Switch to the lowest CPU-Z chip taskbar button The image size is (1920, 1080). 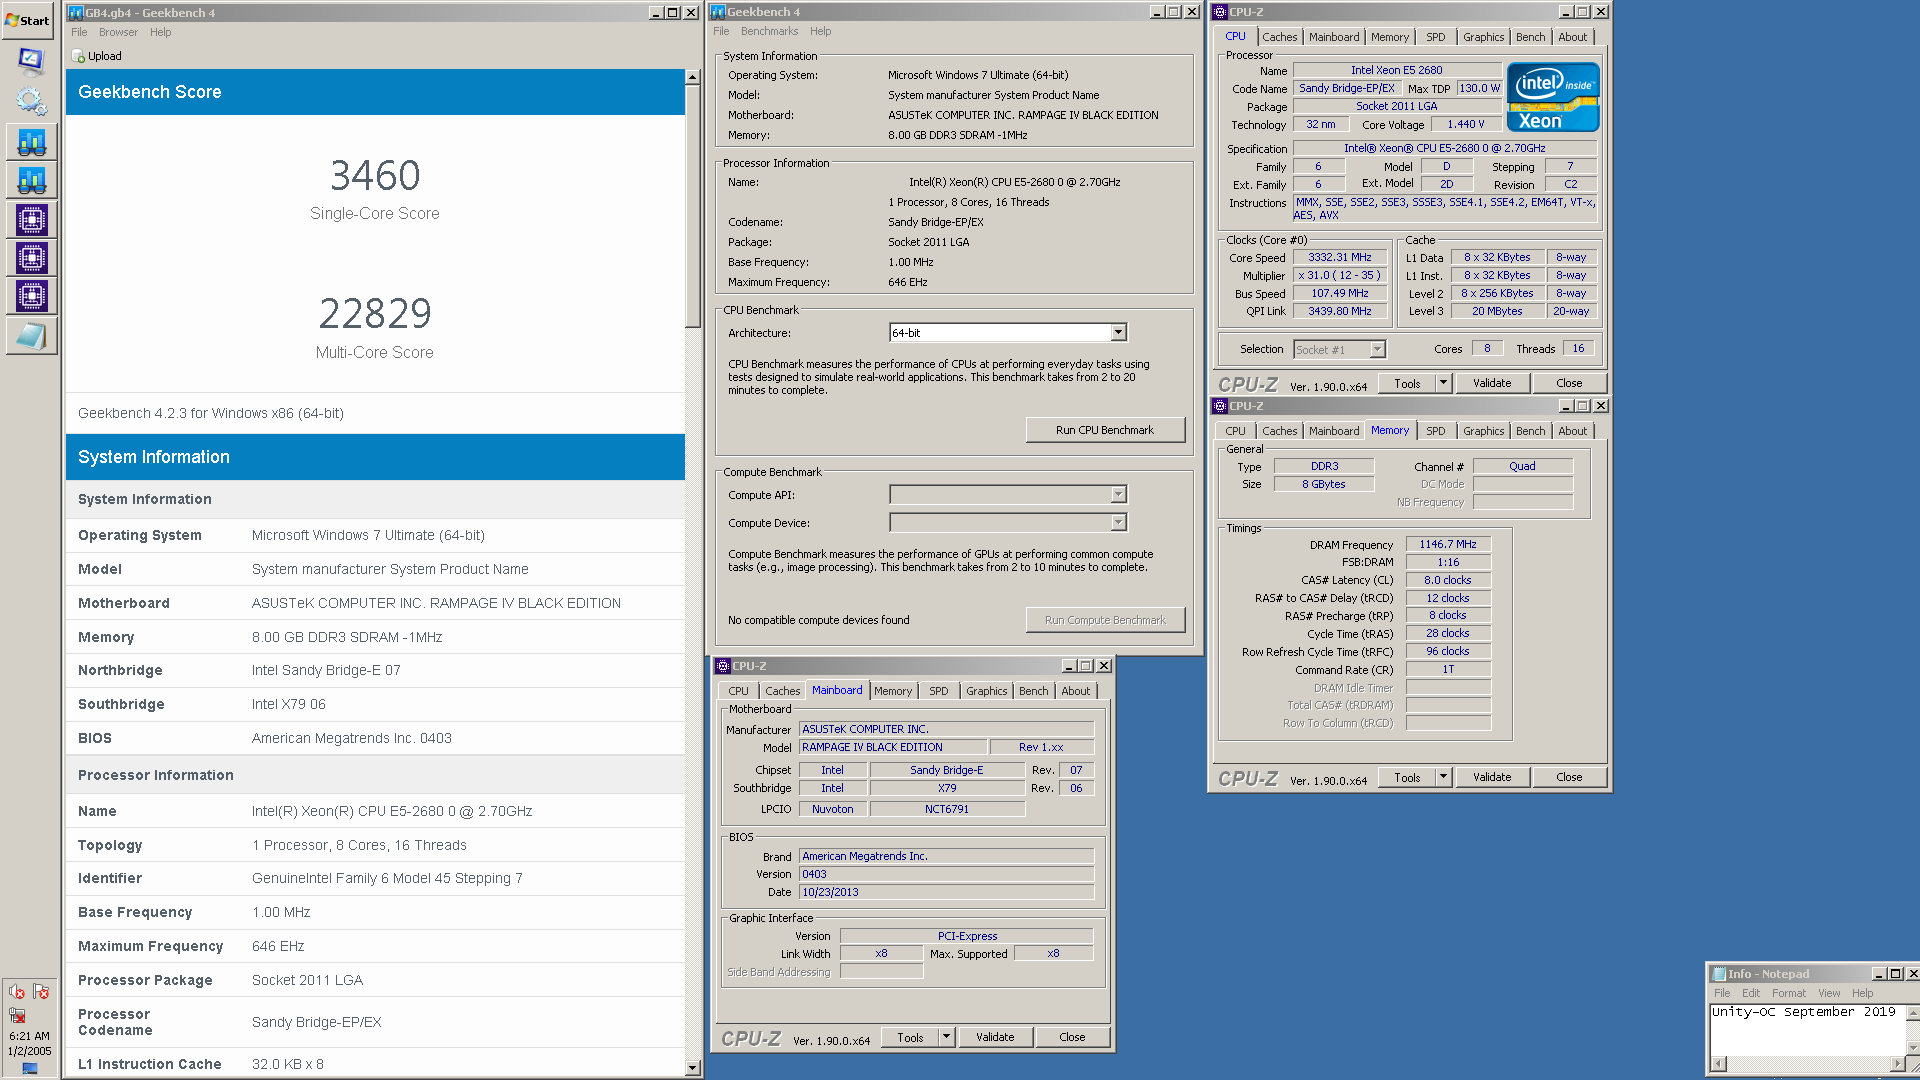click(31, 297)
